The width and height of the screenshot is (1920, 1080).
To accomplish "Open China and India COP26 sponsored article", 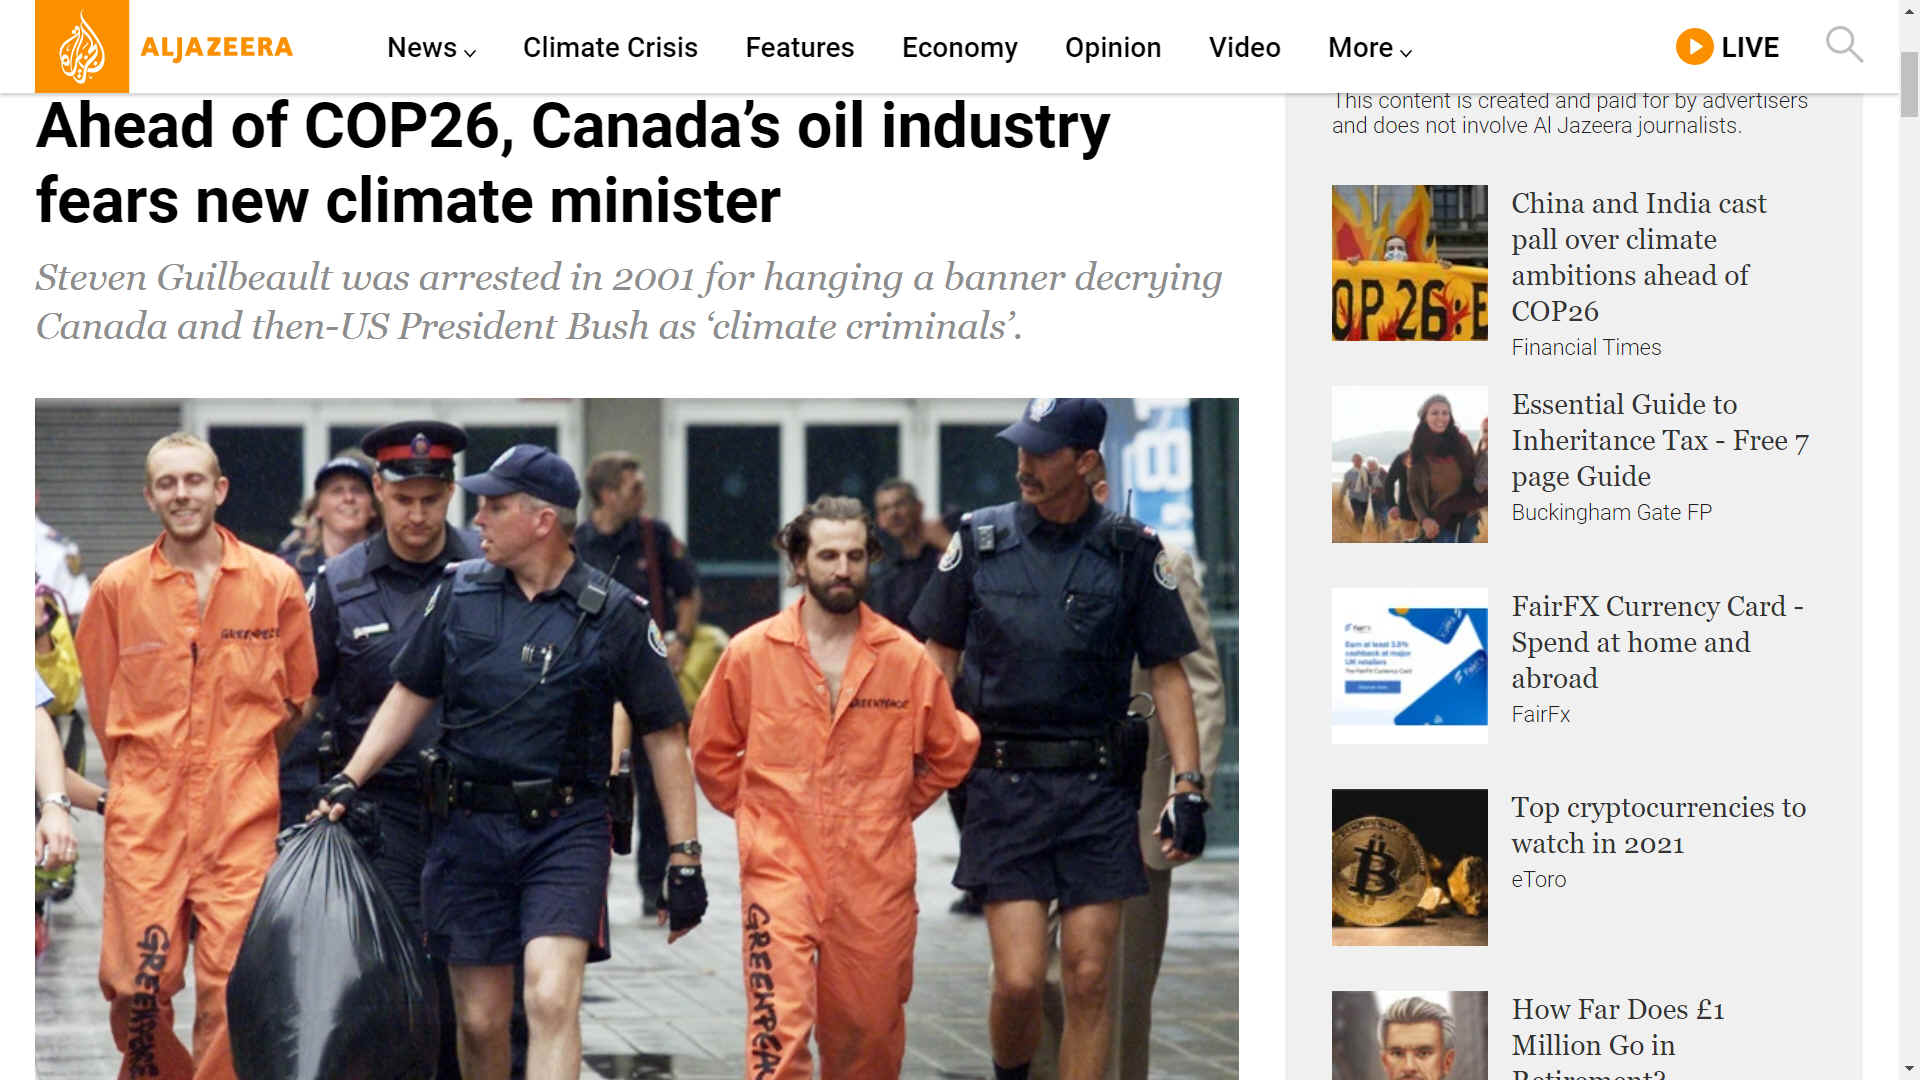I will pyautogui.click(x=1638, y=257).
